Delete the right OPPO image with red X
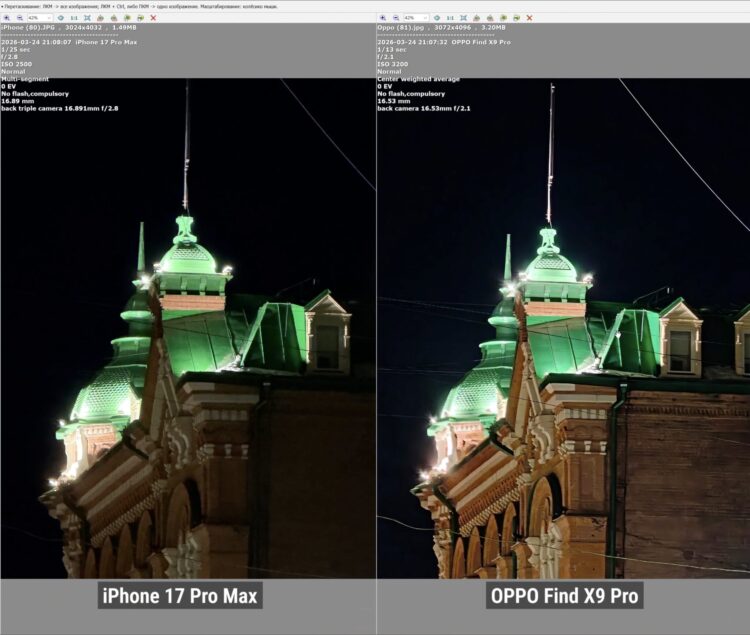This screenshot has height=635, width=750. [529, 18]
